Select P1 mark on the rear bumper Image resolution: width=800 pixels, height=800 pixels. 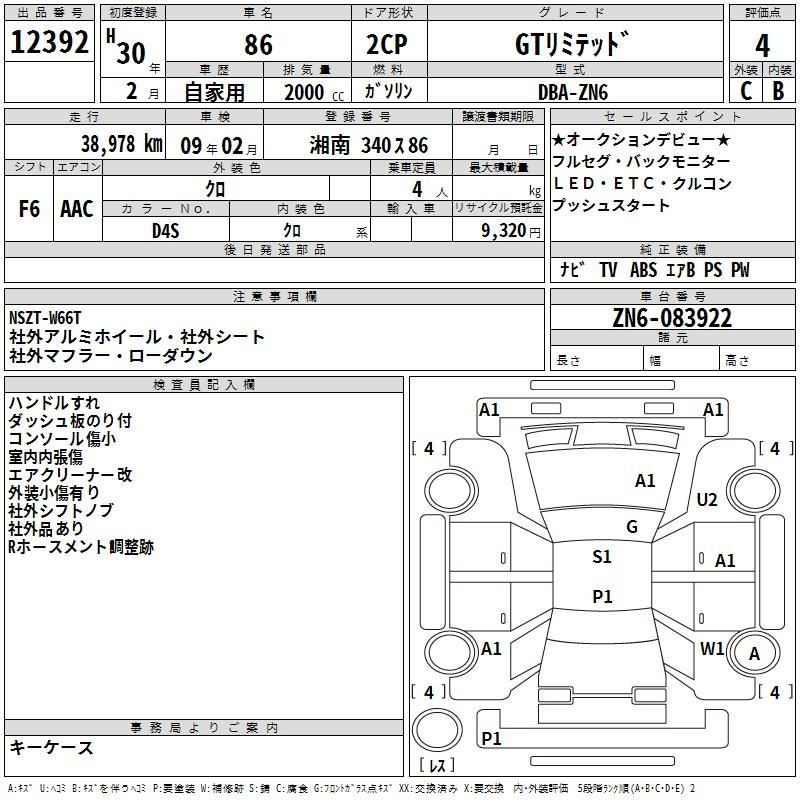[x=491, y=738]
